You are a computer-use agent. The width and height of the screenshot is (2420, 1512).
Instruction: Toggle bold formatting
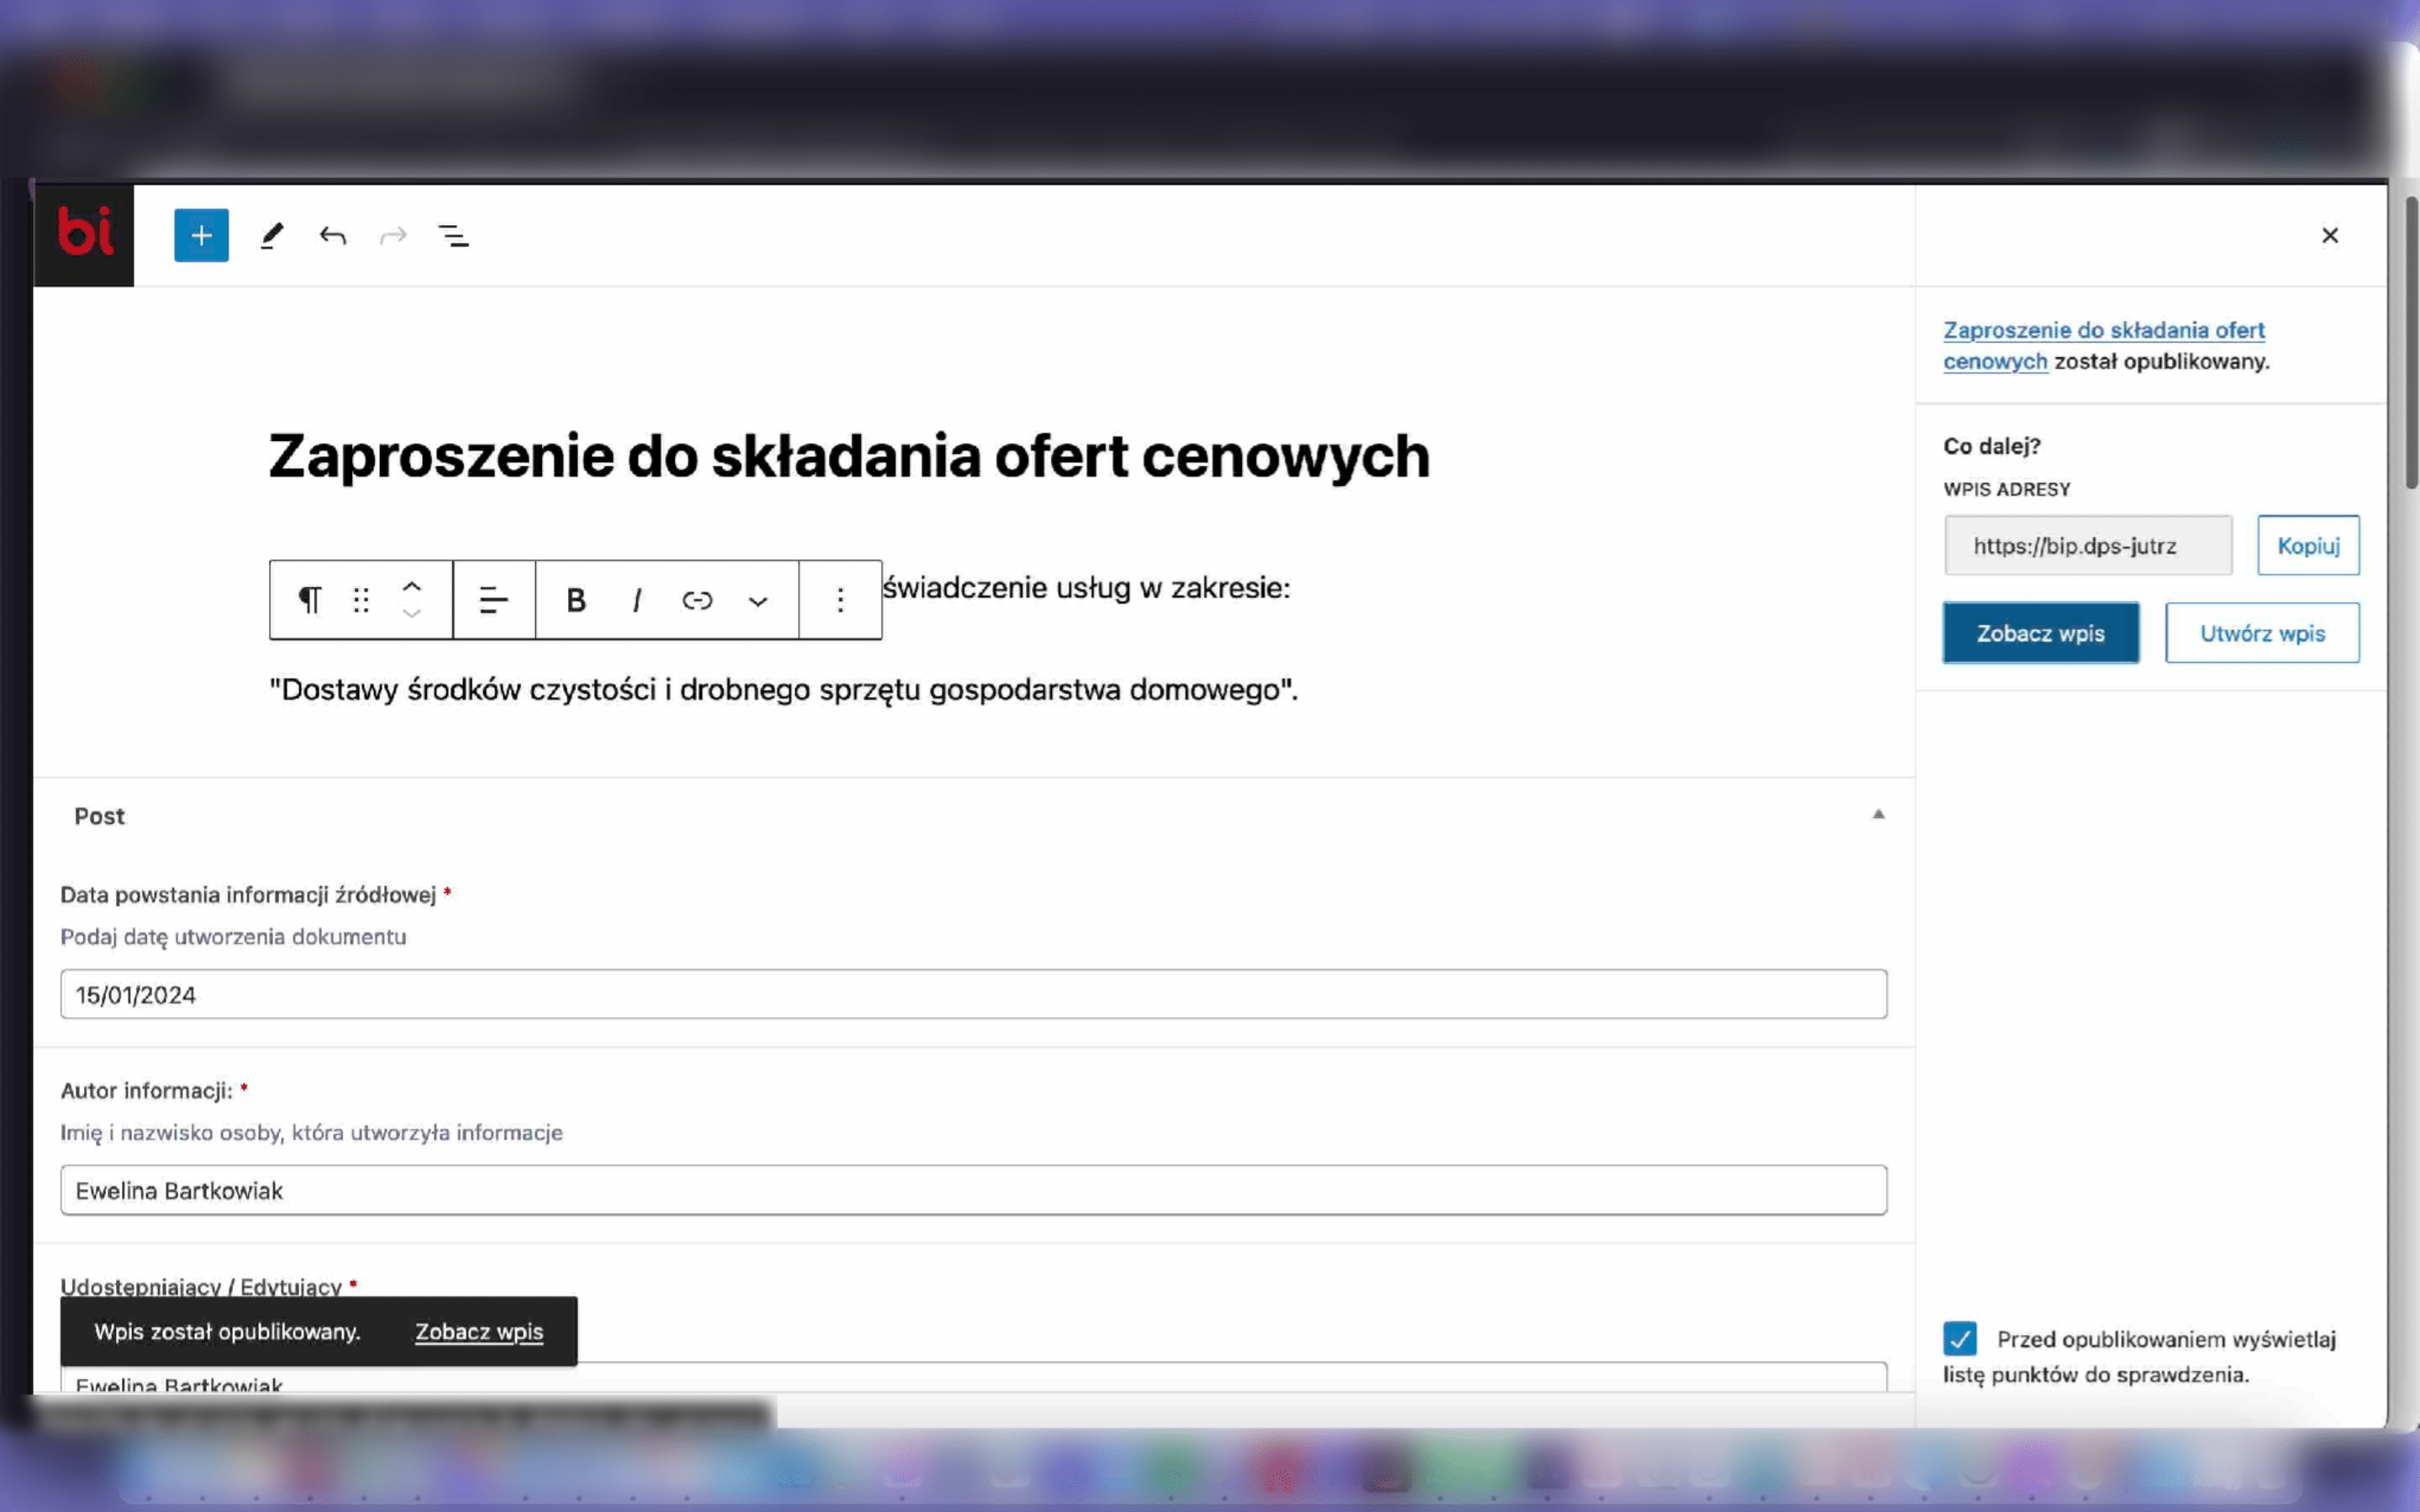click(x=576, y=600)
